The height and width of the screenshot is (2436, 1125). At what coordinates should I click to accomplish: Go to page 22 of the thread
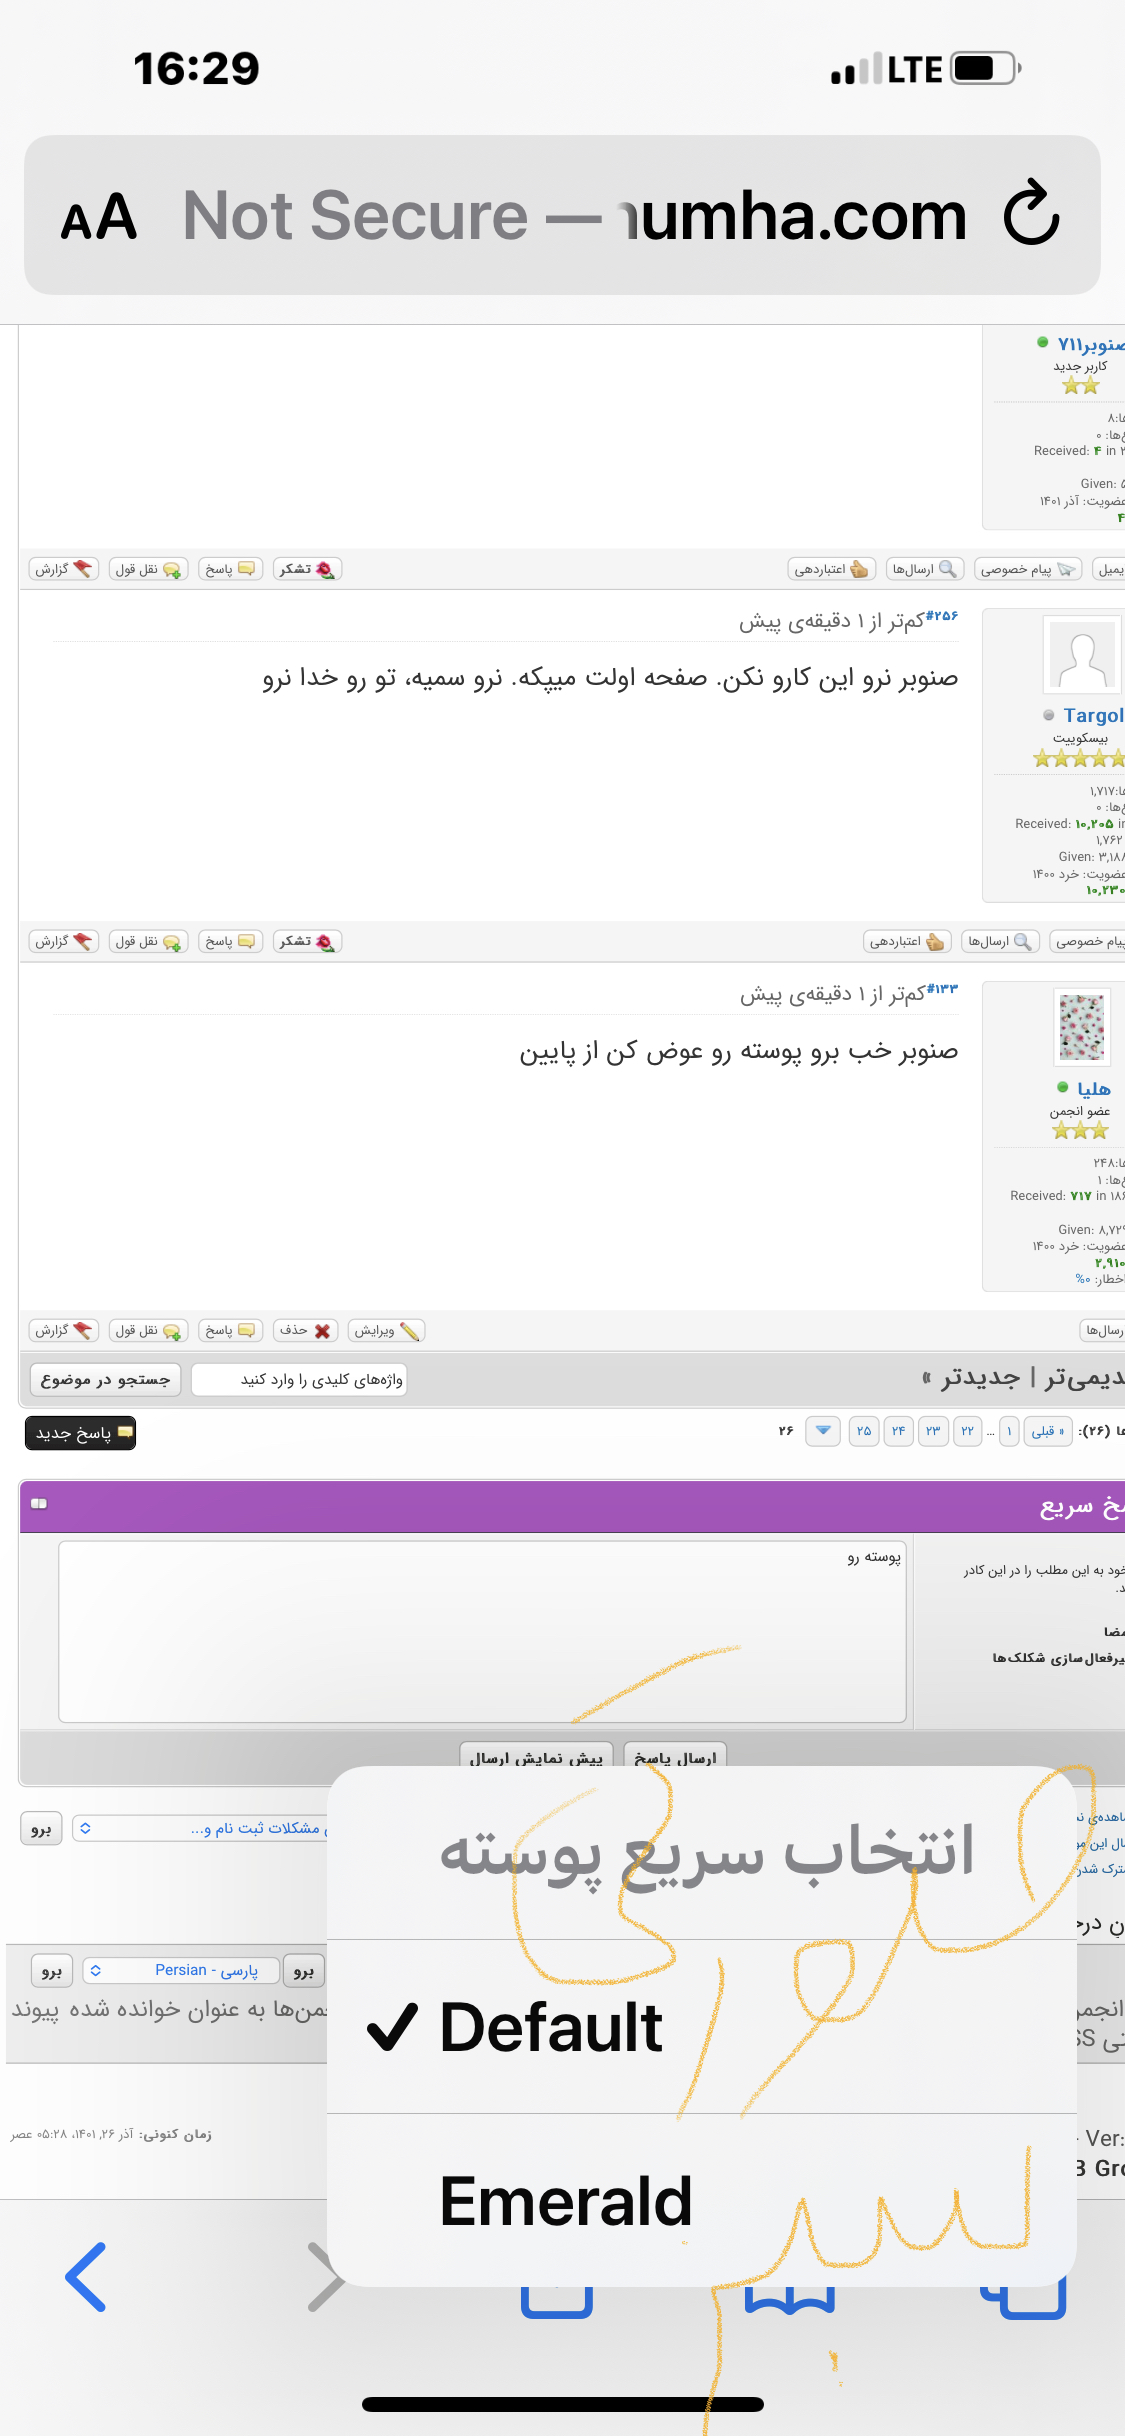pos(967,1431)
